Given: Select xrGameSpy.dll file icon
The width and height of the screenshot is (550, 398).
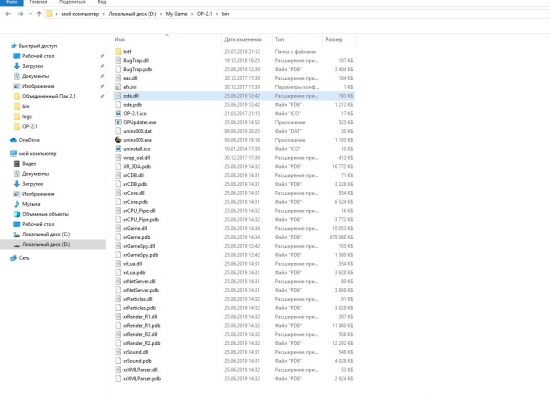Looking at the screenshot, I should (118, 246).
